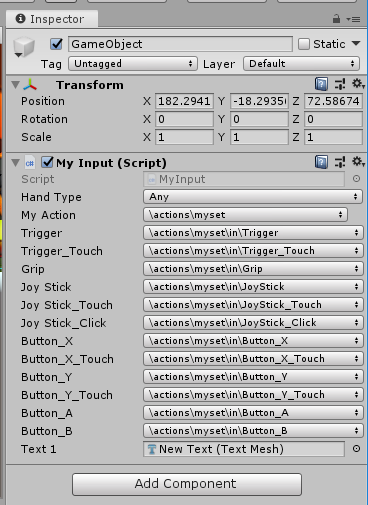
Task: Open Transform preset selector icon
Action: (340, 84)
